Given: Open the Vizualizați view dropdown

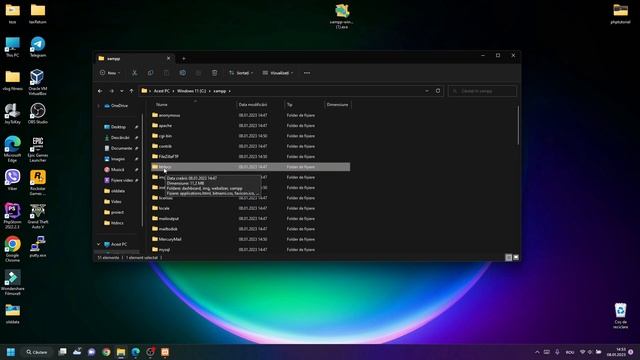Looking at the screenshot, I should tap(278, 73).
